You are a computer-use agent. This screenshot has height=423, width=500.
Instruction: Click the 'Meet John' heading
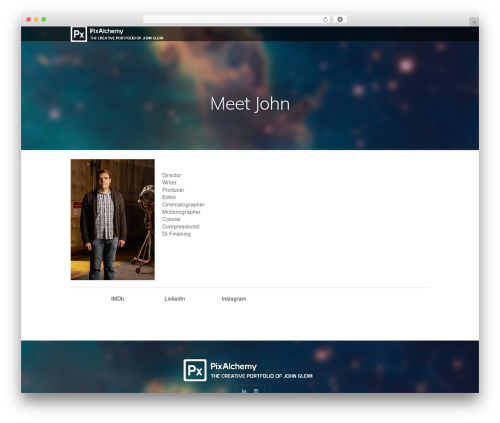250,104
